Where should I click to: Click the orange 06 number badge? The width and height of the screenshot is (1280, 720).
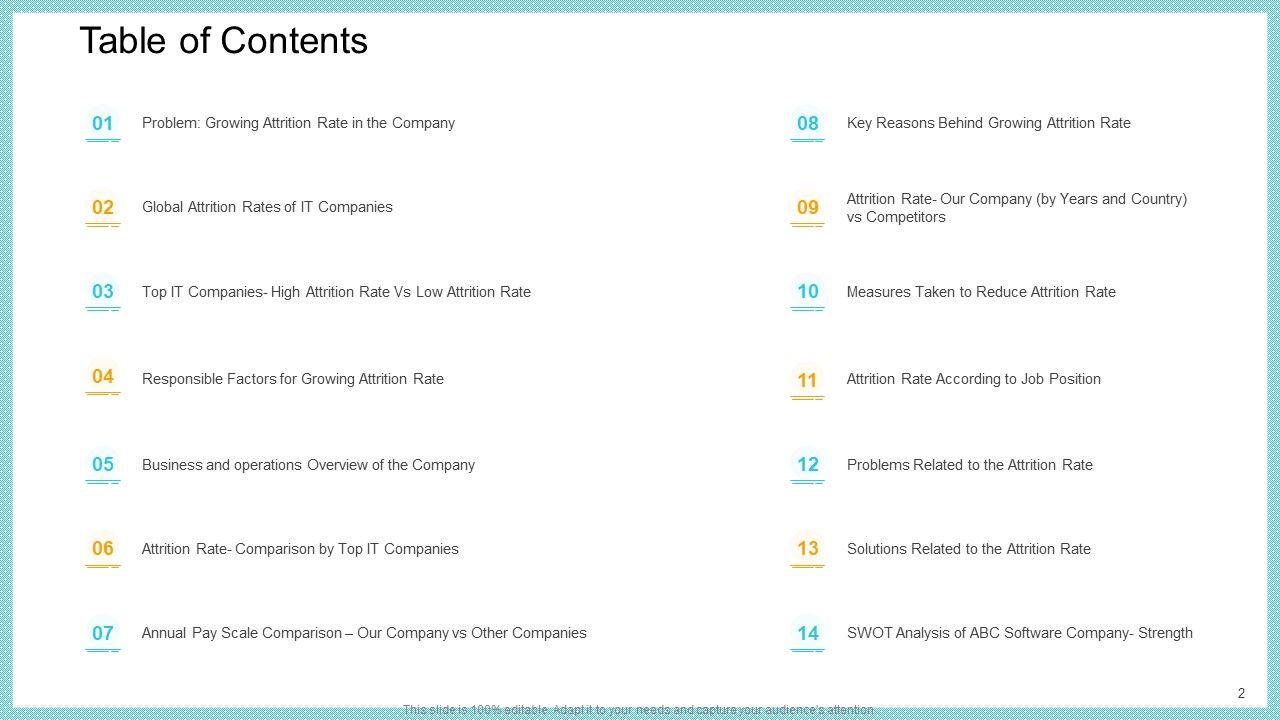[103, 549]
